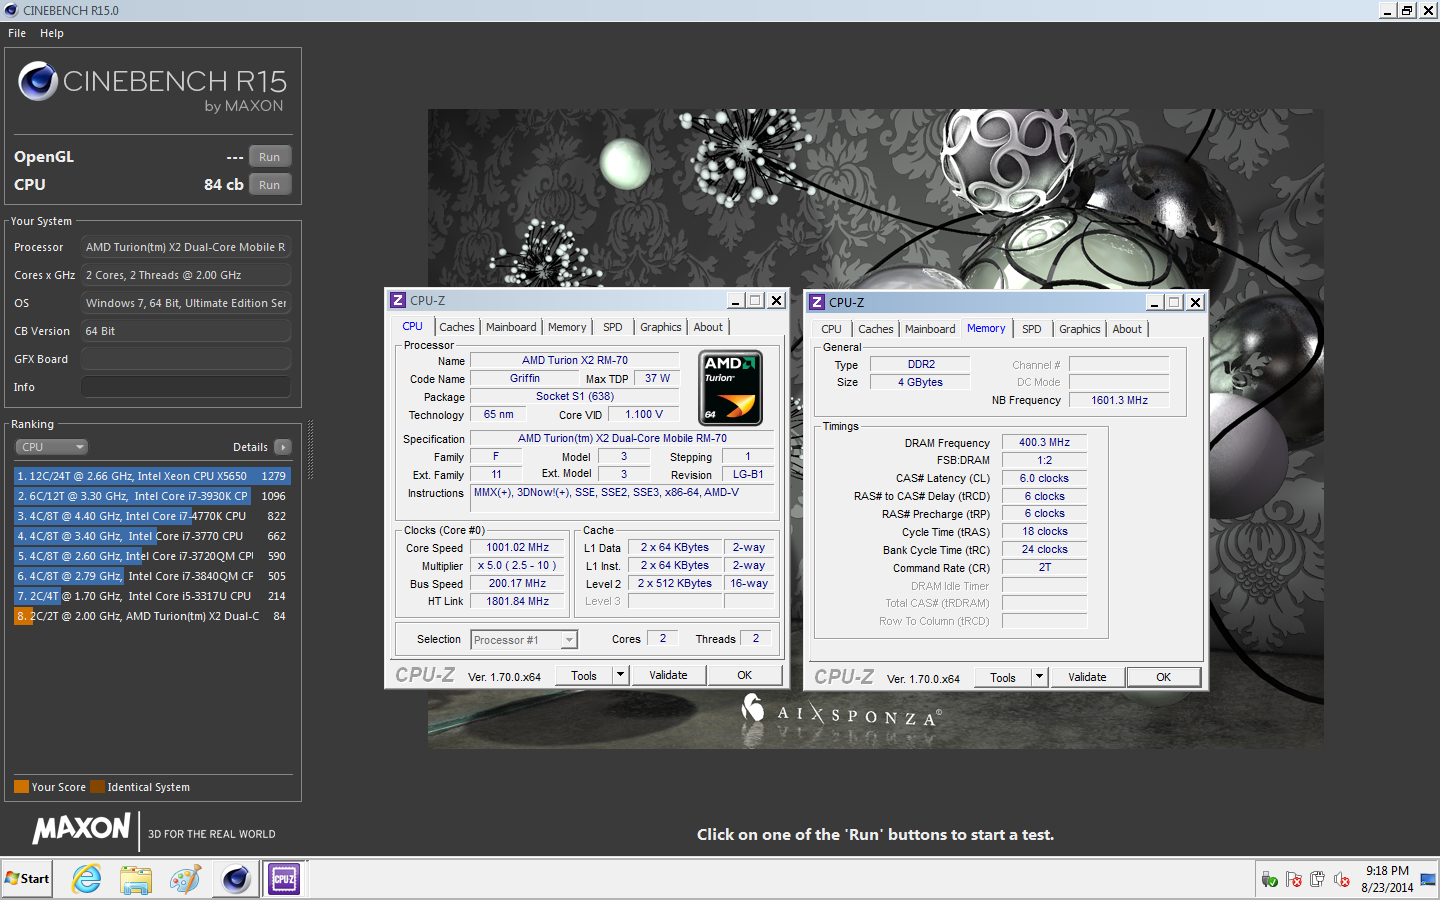This screenshot has width=1440, height=900.
Task: Open the File menu
Action: [x=17, y=33]
